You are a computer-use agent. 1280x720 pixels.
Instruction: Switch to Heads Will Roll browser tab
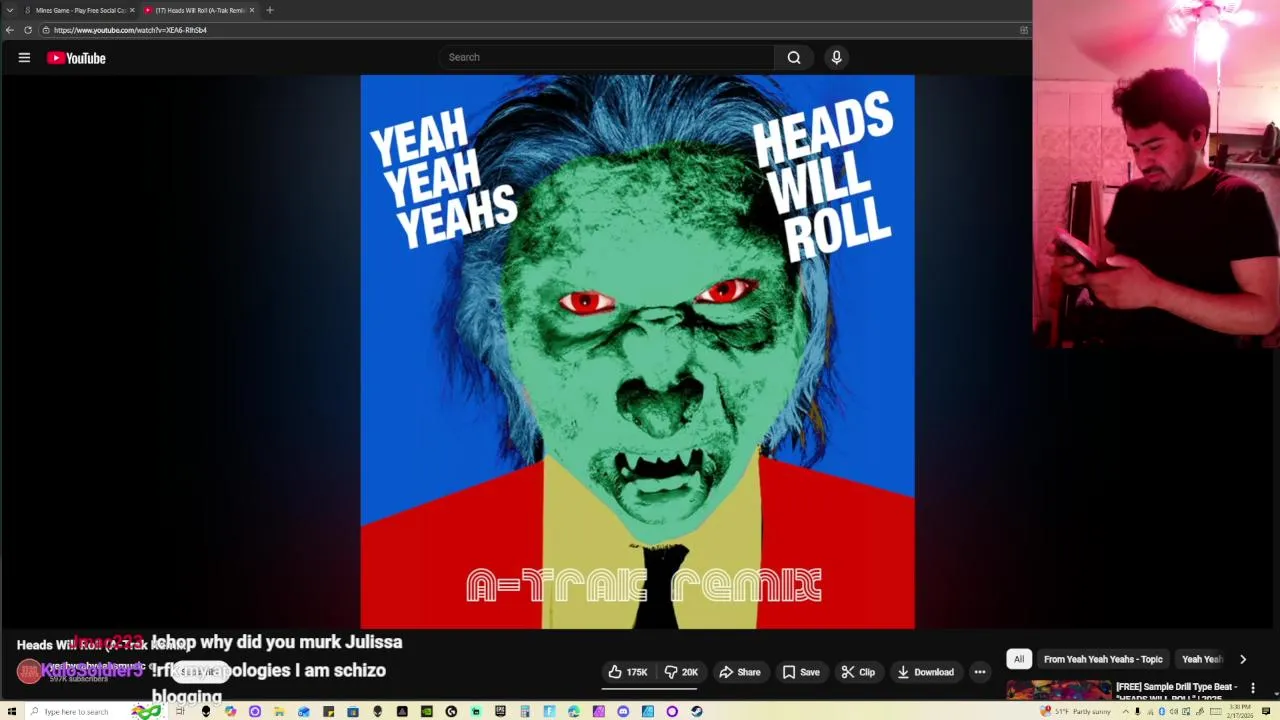198,10
